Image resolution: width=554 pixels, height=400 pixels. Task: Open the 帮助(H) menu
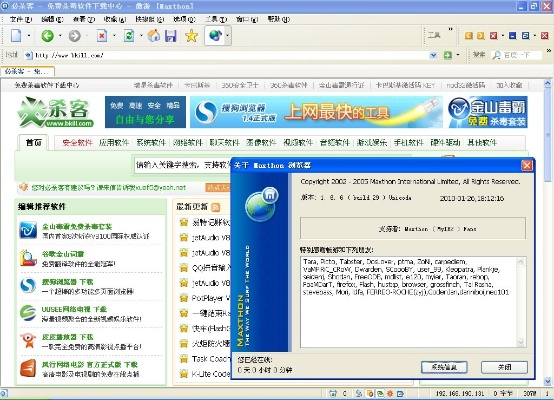[279, 19]
